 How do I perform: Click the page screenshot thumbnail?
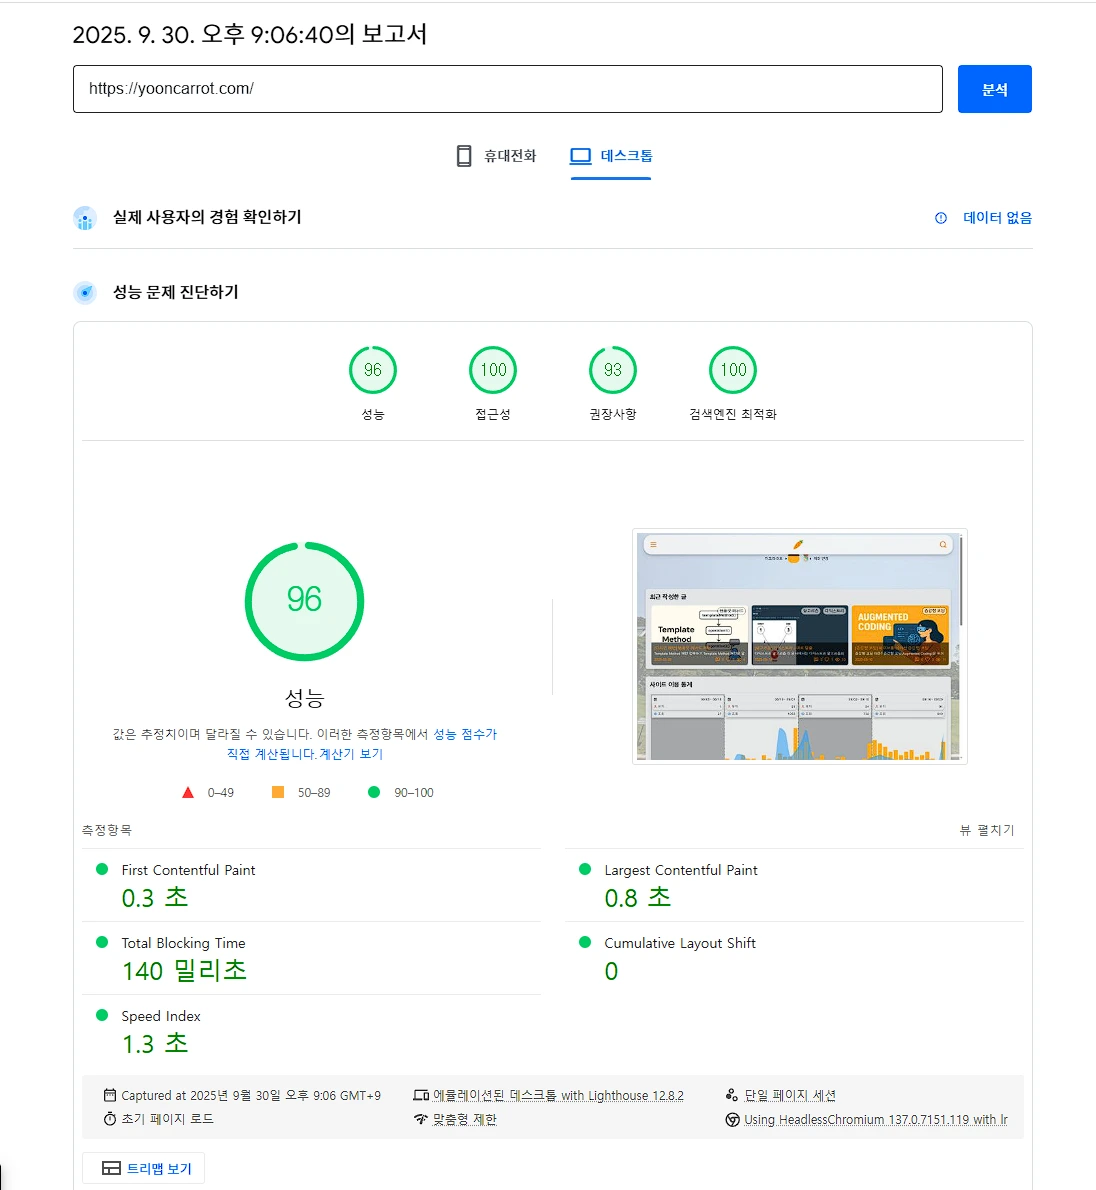[799, 646]
